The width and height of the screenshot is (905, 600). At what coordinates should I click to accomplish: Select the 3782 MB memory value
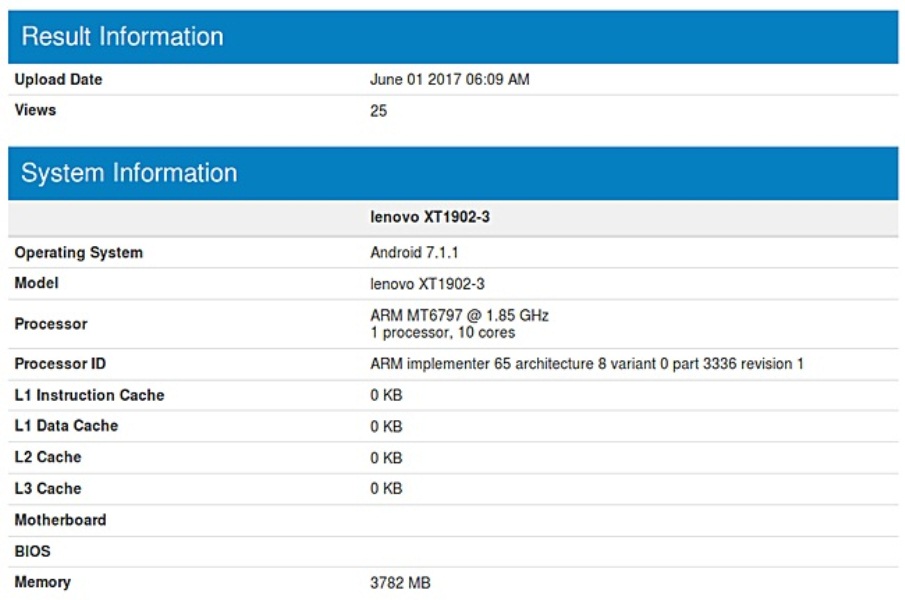400,583
